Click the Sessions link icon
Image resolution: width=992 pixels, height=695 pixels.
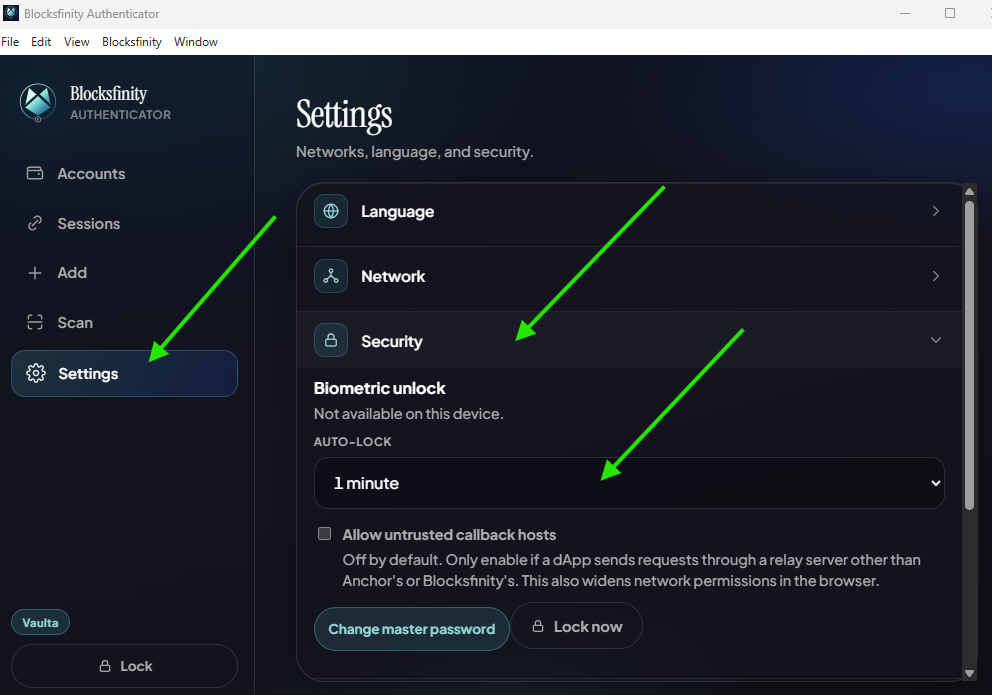click(35, 223)
